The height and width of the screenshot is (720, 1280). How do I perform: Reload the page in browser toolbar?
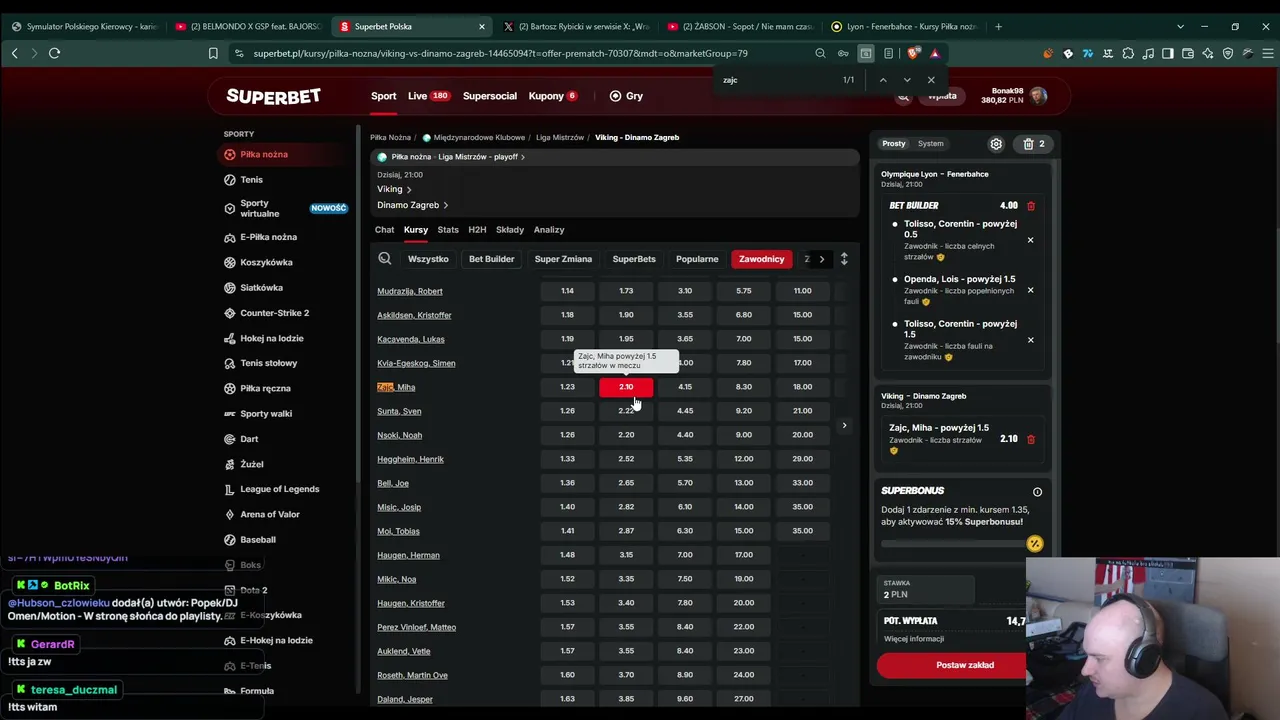click(x=55, y=53)
